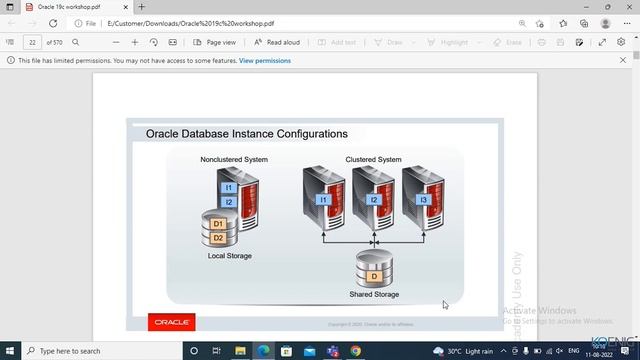This screenshot has width=640, height=360.
Task: Close the Oracle 19c workshop.pdf tab
Action: click(126, 7)
